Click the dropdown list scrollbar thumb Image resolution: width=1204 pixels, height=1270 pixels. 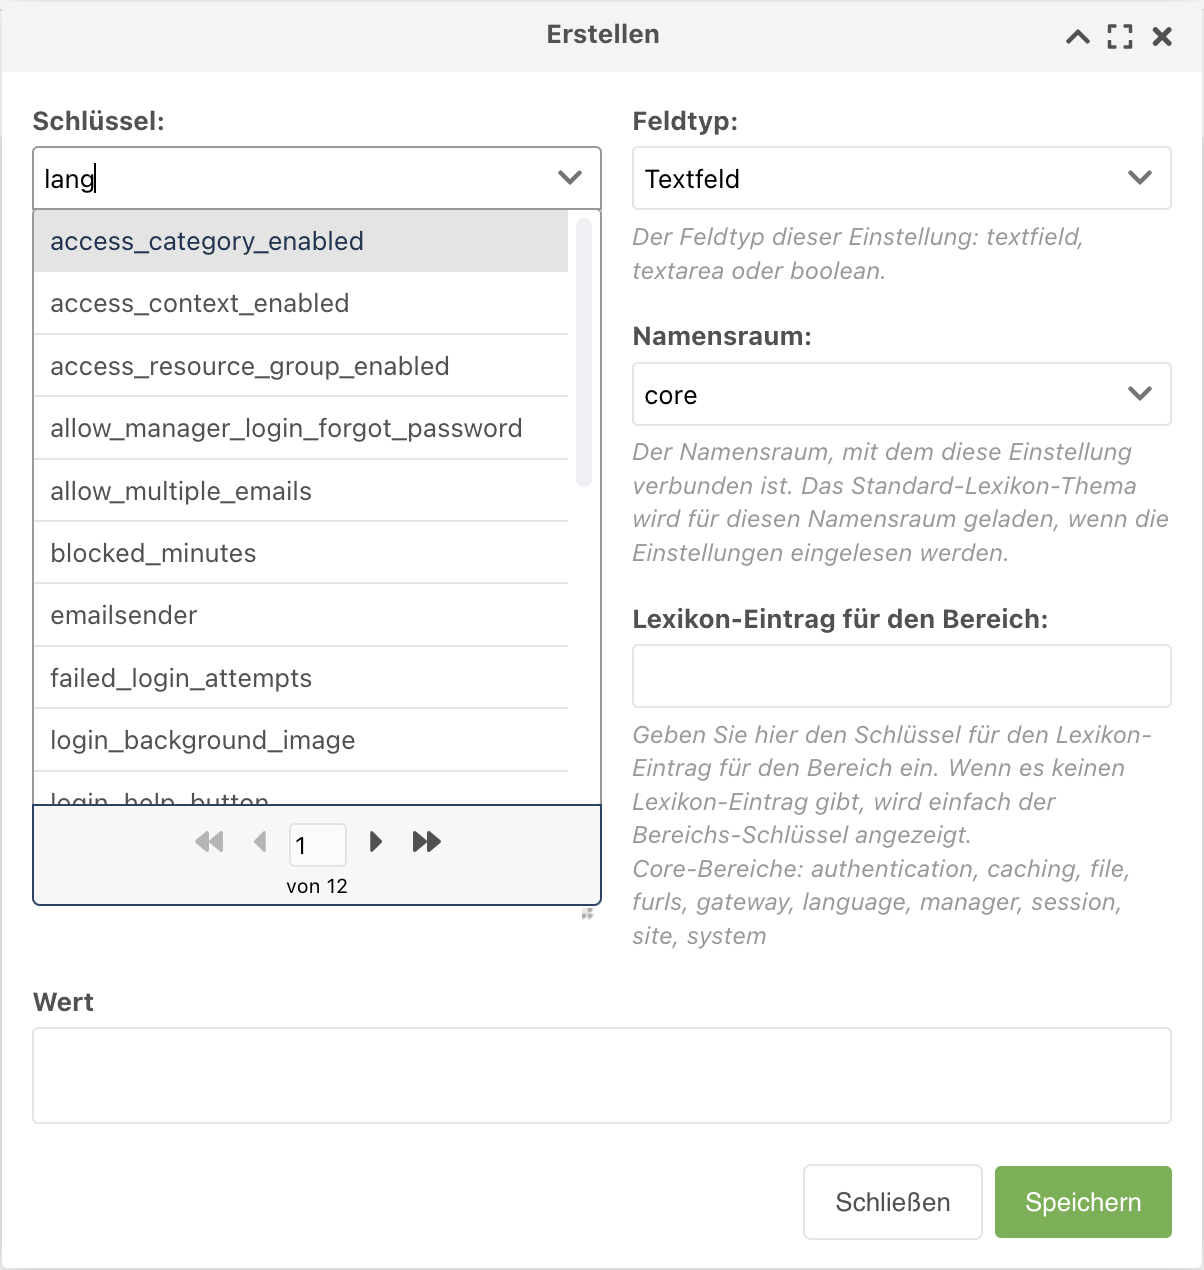point(584,352)
